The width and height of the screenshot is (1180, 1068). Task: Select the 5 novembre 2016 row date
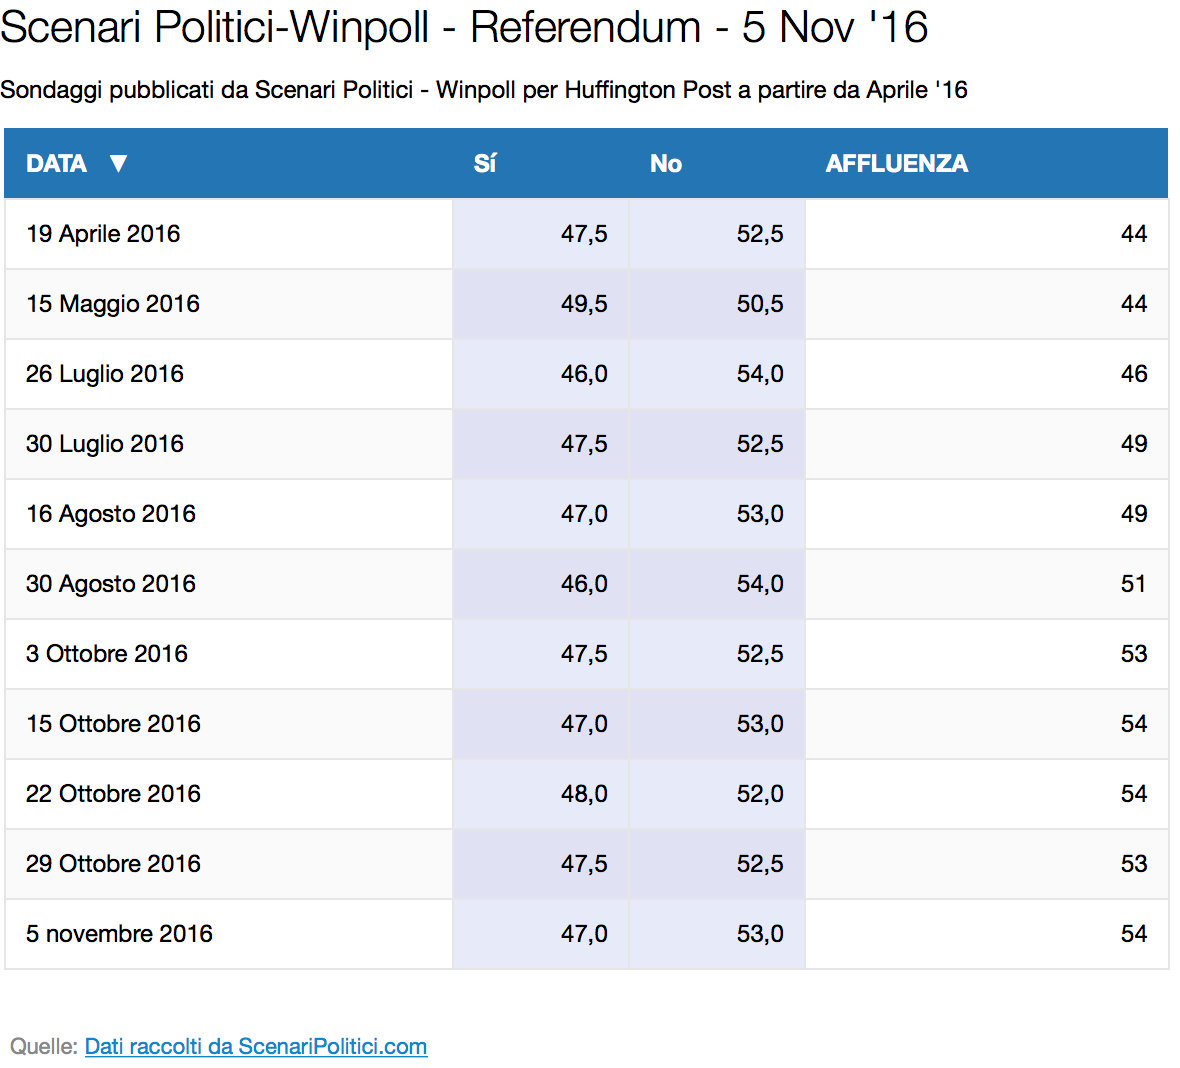(x=119, y=934)
